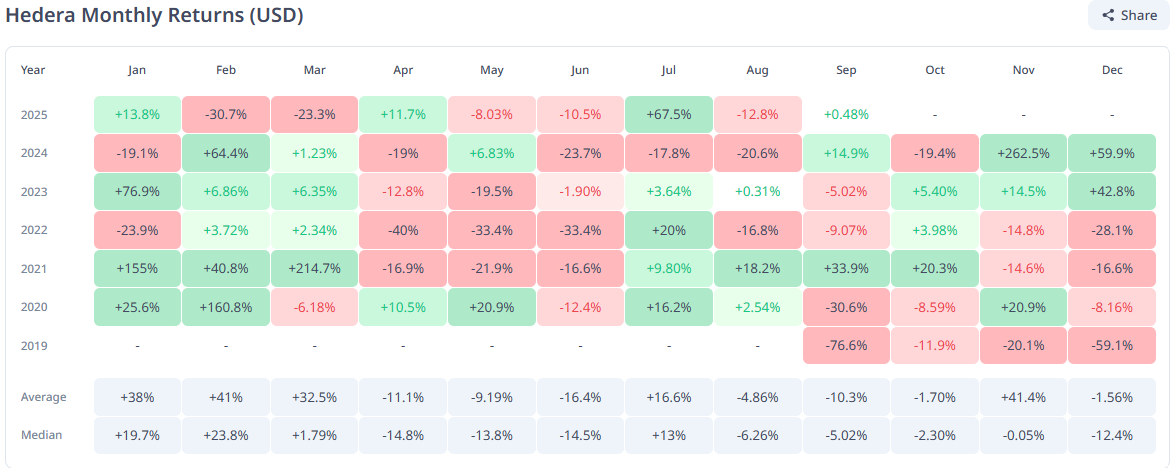Click the November 2024 +262.5% cell
1172x468 pixels.
click(1023, 153)
